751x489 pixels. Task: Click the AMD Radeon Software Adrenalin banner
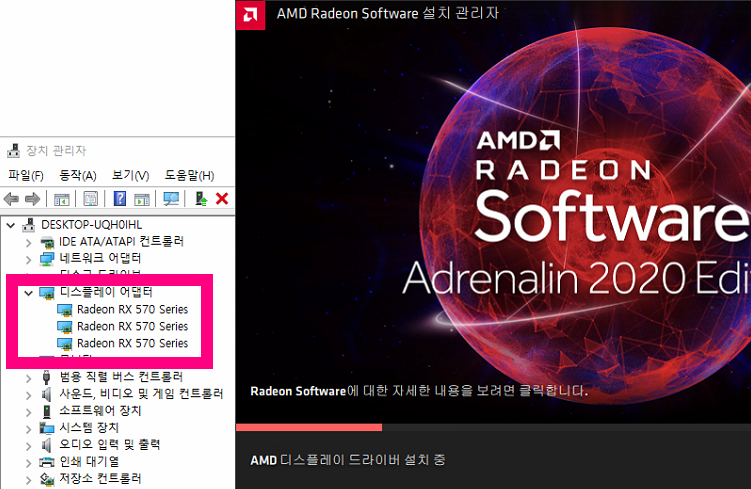[x=493, y=211]
